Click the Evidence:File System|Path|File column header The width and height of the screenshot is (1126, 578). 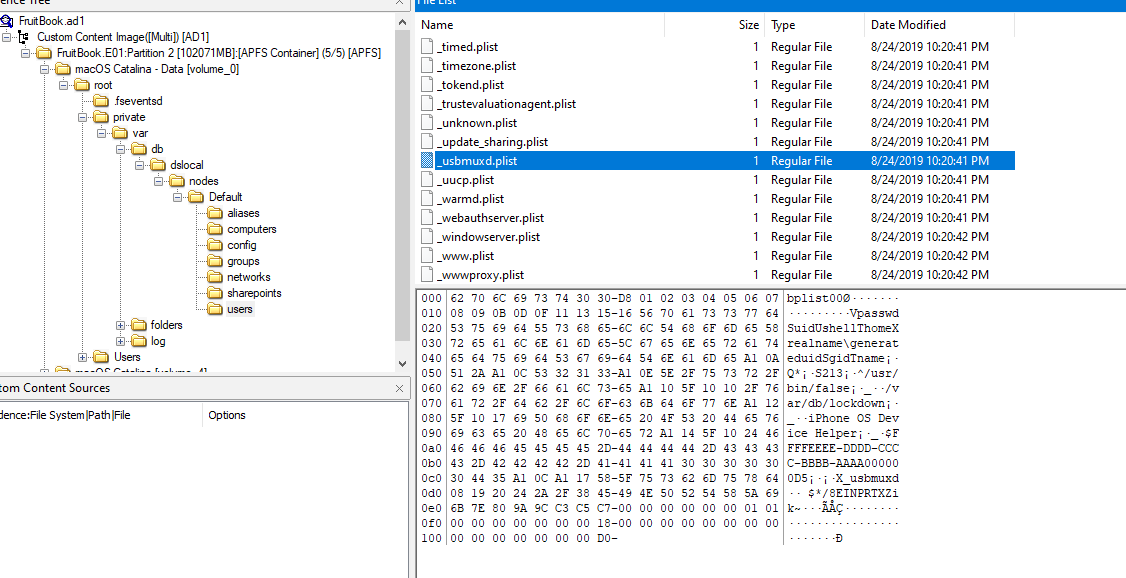(101, 415)
